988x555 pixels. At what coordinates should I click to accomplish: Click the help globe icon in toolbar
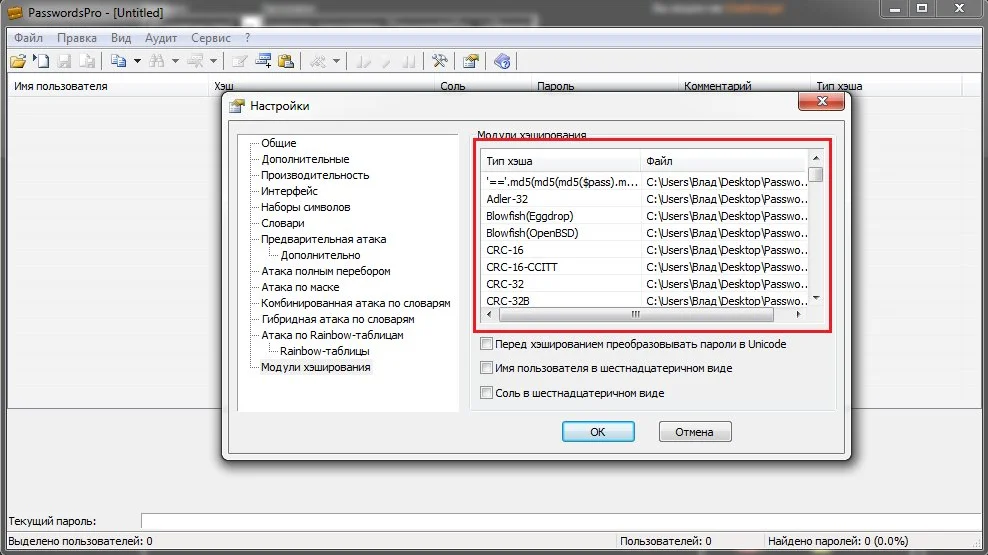pyautogui.click(x=502, y=61)
